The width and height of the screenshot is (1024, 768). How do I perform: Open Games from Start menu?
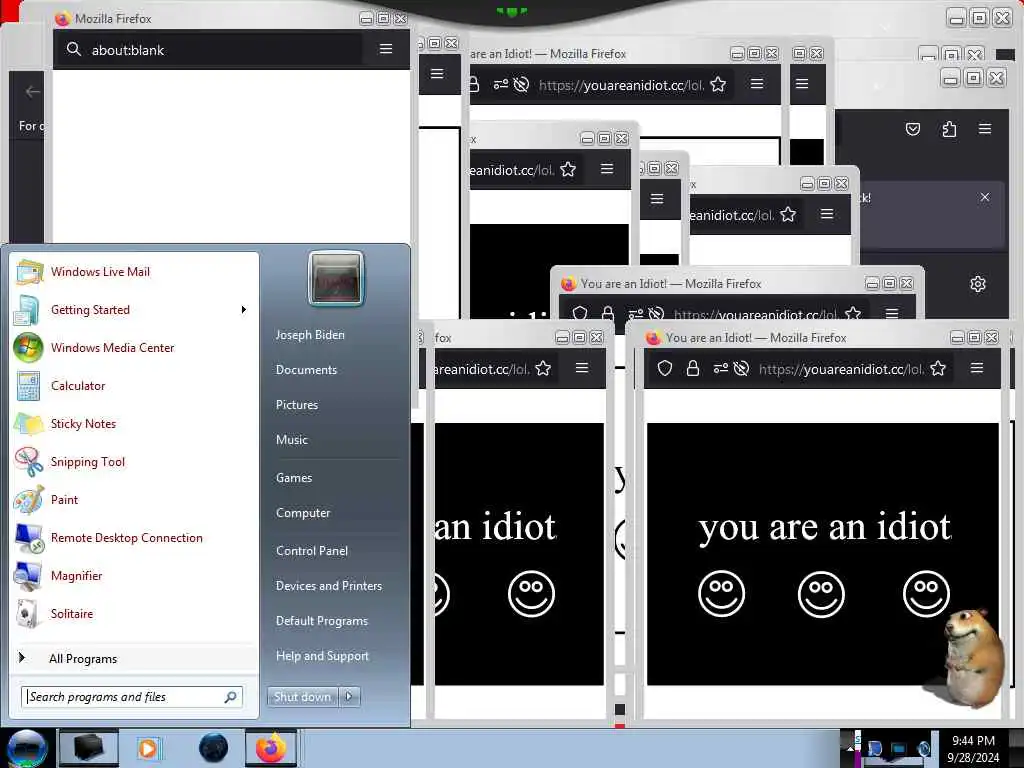(x=294, y=477)
